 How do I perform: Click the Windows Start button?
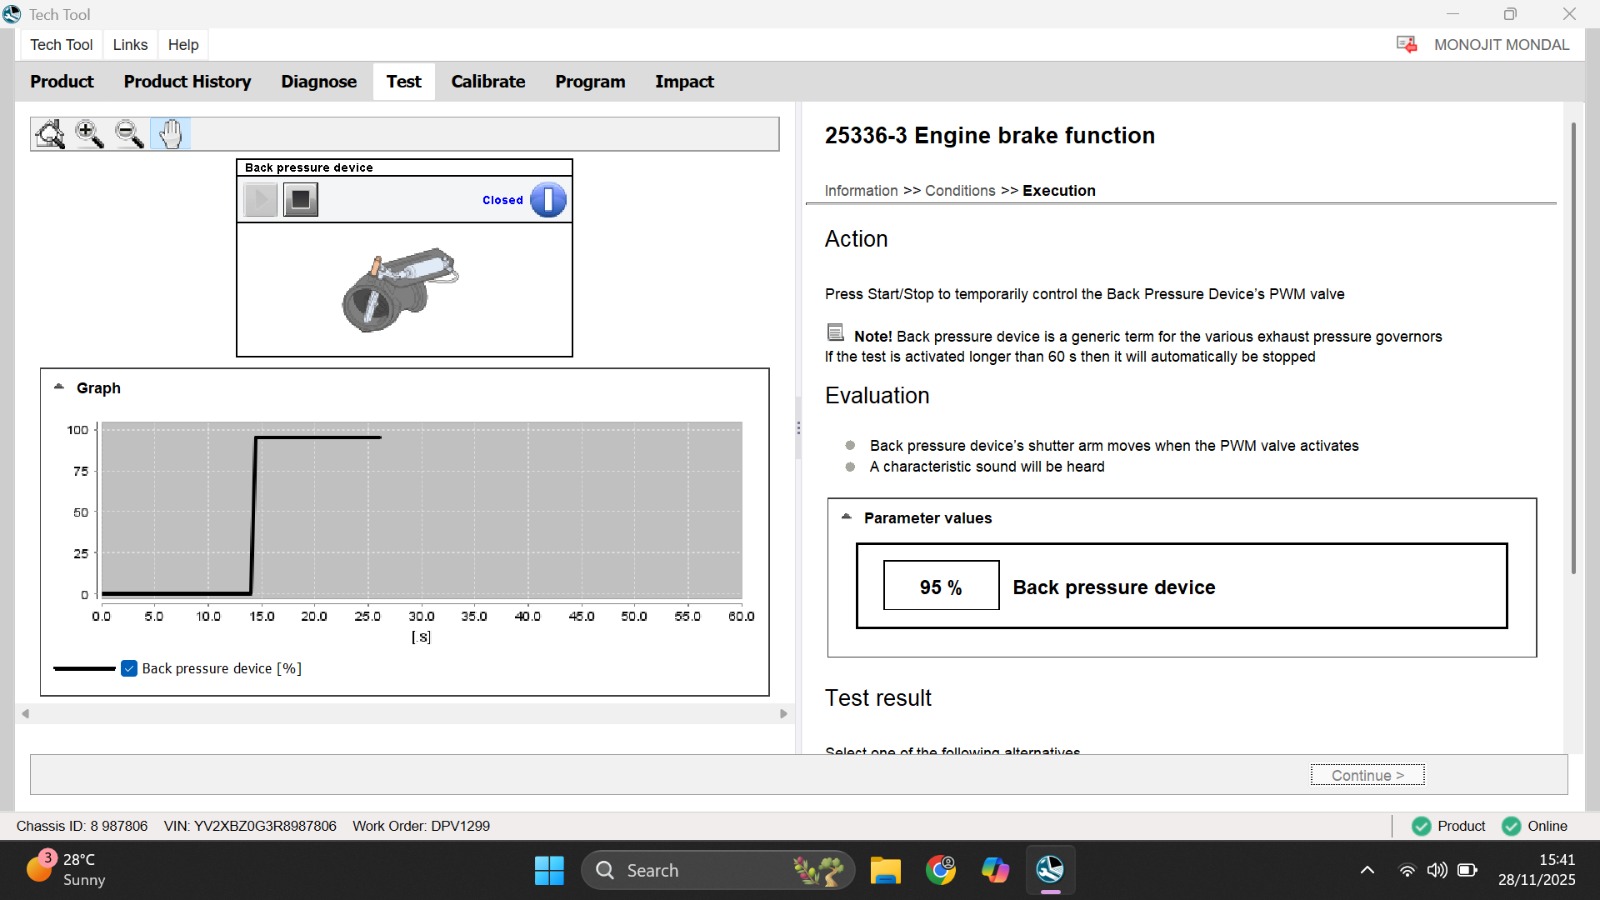coord(549,870)
